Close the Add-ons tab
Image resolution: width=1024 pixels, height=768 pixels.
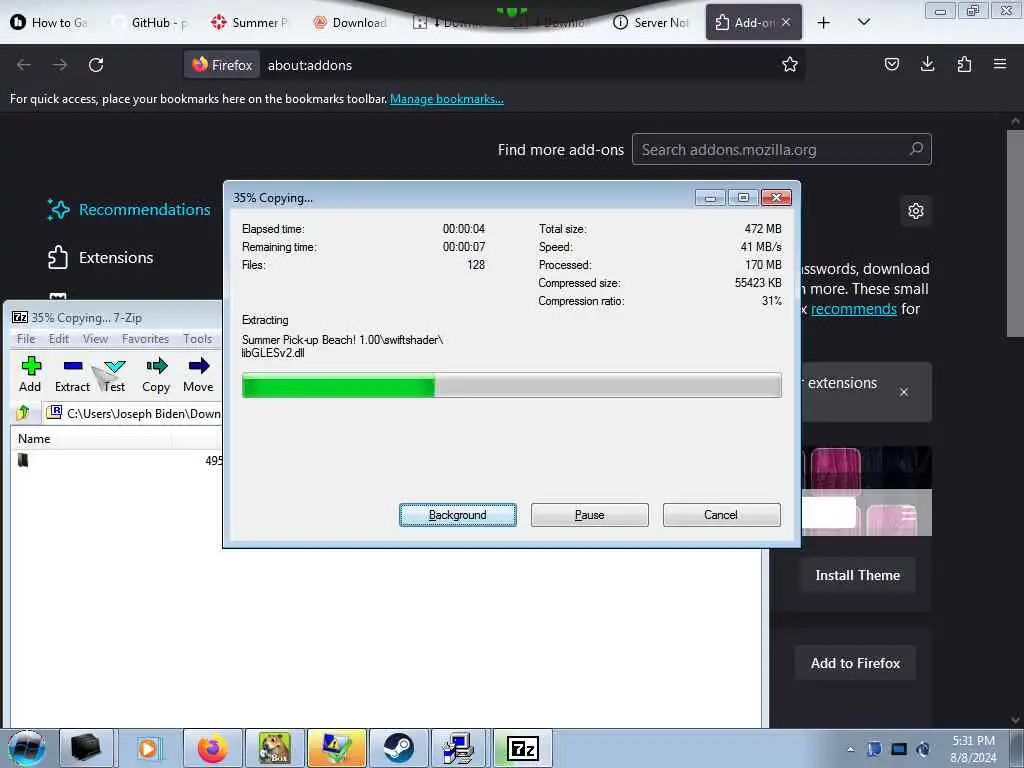tap(786, 22)
